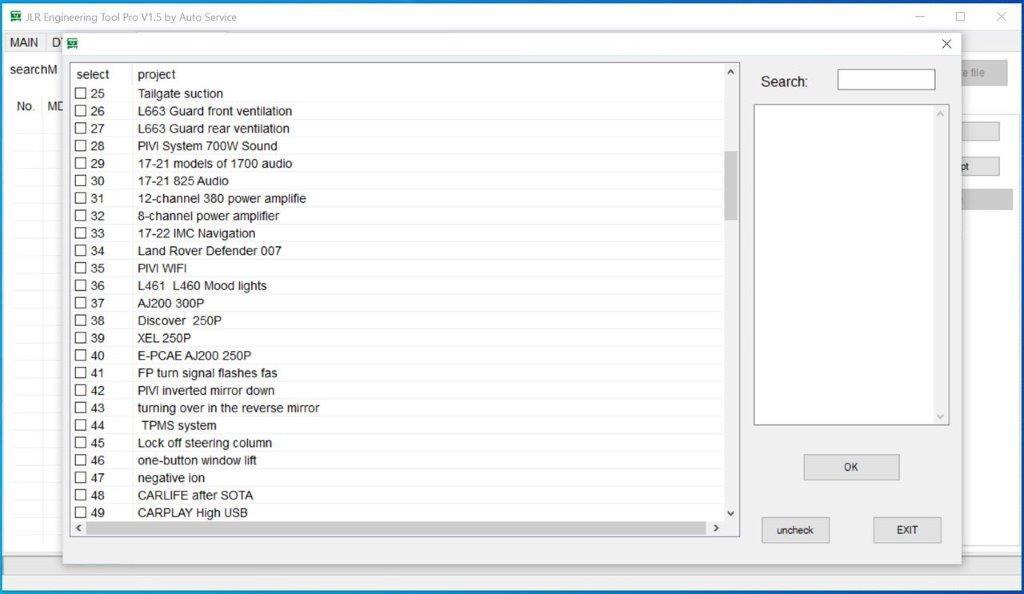Image resolution: width=1024 pixels, height=594 pixels.
Task: Click the horizontal scrollbar left arrow
Action: [x=79, y=528]
